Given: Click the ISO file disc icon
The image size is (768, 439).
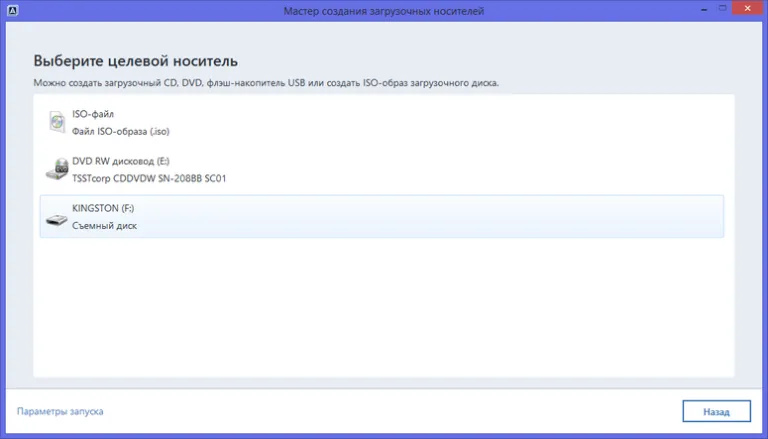Looking at the screenshot, I should point(57,122).
